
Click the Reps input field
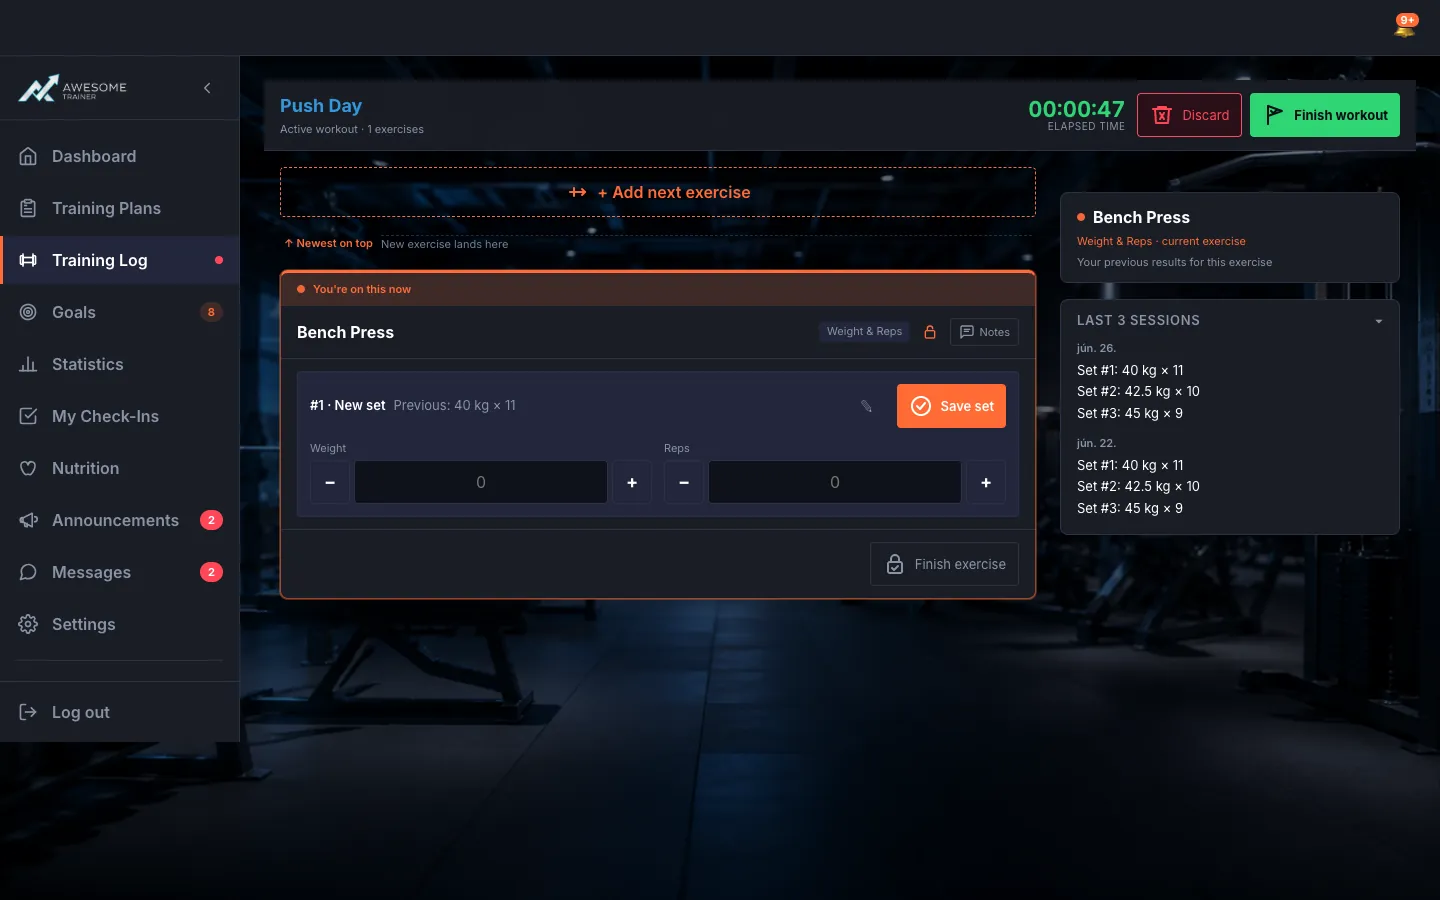(835, 482)
